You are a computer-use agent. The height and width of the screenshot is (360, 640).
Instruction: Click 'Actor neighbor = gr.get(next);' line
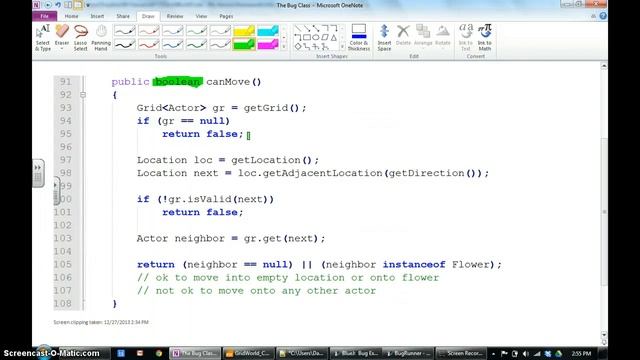231,238
